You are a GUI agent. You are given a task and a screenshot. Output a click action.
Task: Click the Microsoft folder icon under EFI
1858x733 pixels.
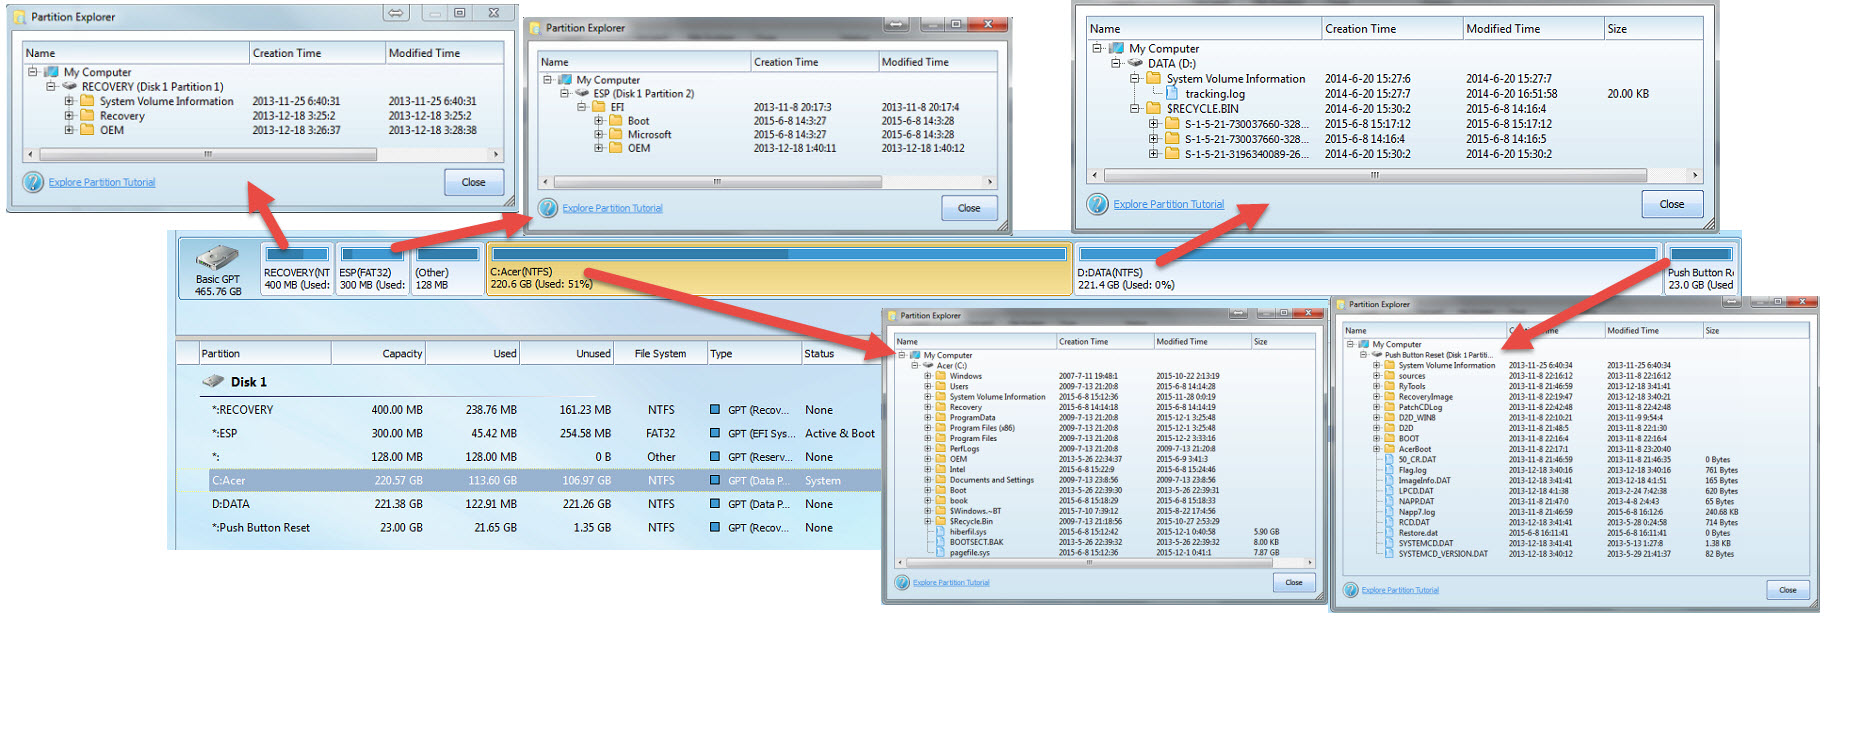[x=615, y=134]
